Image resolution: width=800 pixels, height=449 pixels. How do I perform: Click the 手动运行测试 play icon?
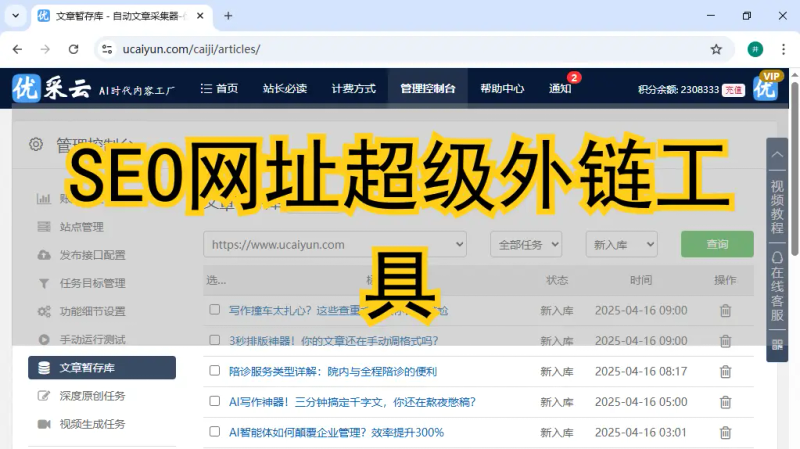(x=44, y=339)
